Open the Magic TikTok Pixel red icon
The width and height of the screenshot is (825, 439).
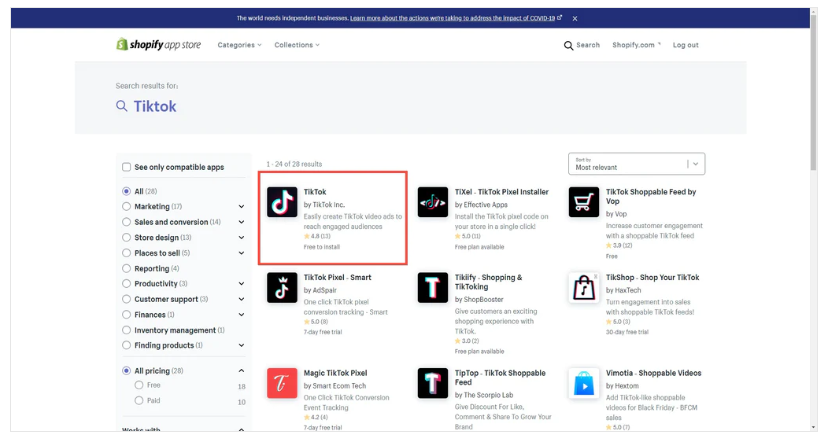tap(282, 383)
